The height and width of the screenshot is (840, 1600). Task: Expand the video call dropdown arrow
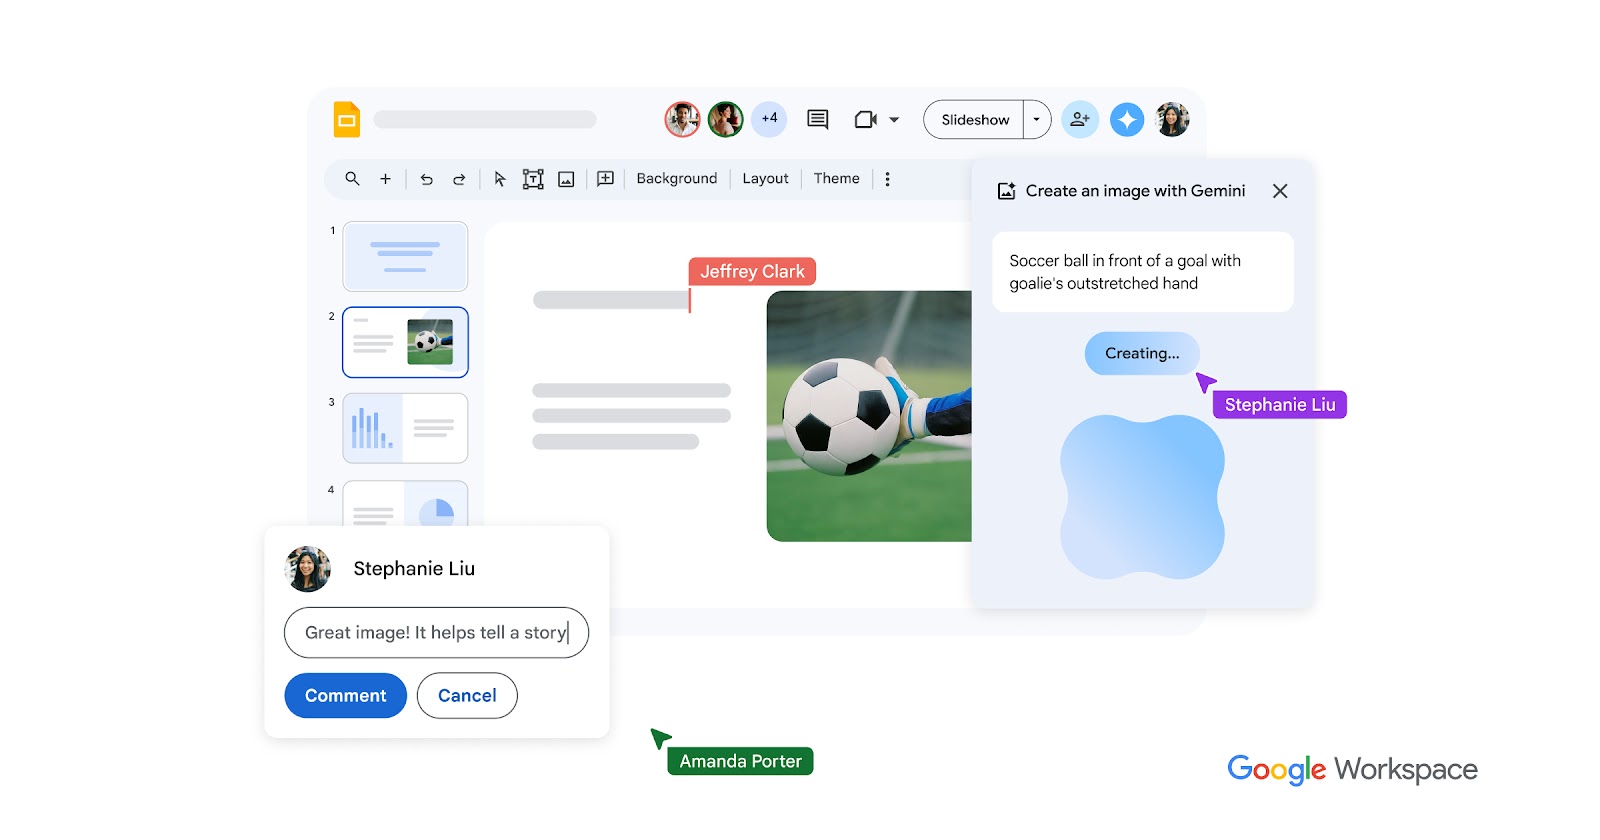894,120
